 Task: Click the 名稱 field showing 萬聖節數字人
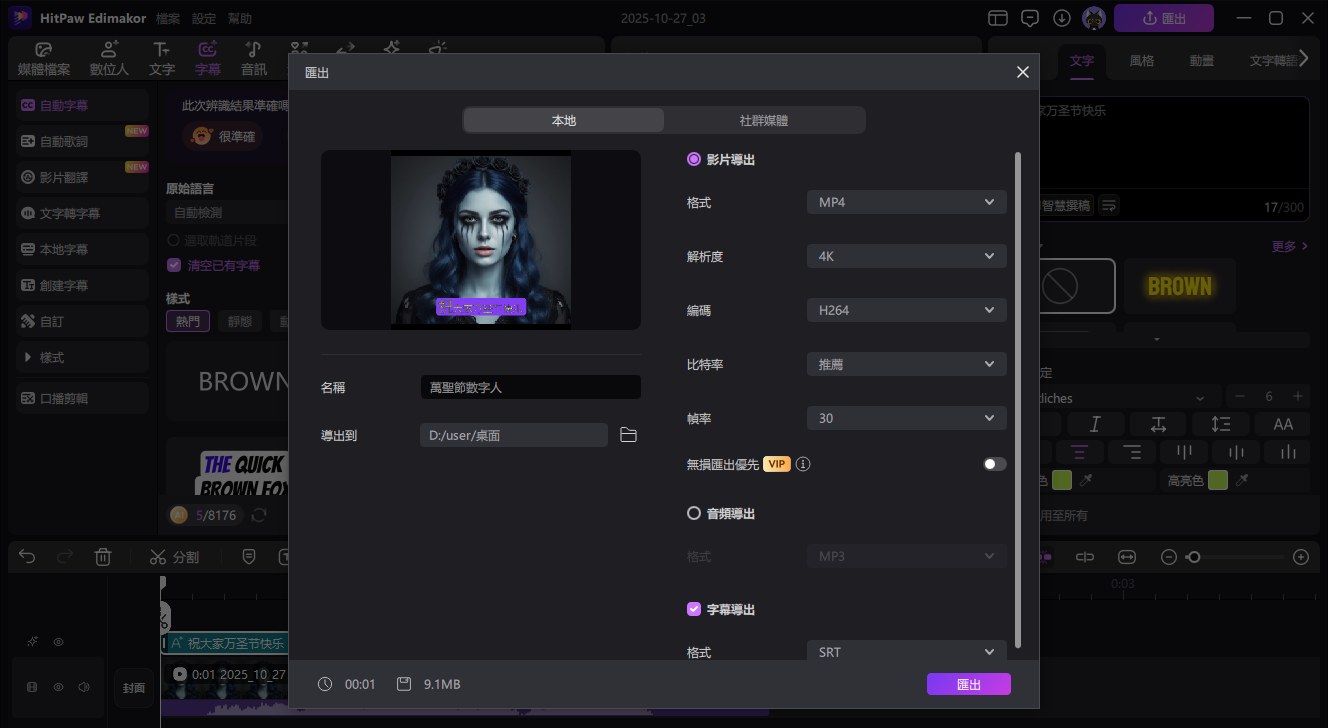[530, 387]
